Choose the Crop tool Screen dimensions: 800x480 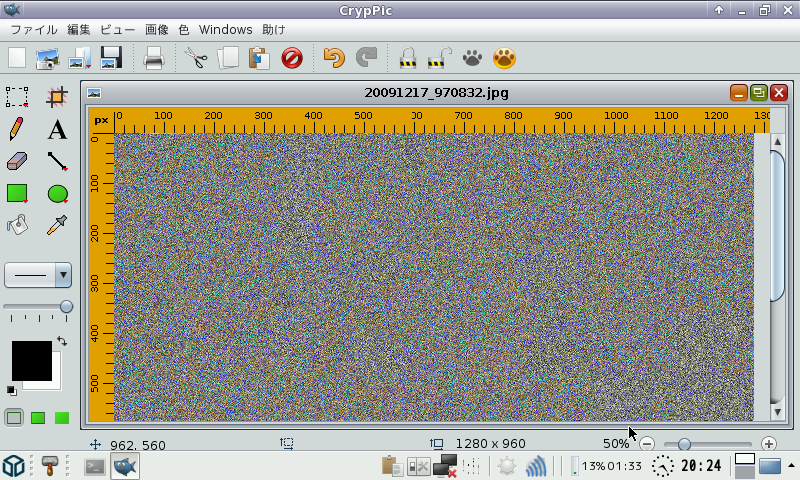57,96
